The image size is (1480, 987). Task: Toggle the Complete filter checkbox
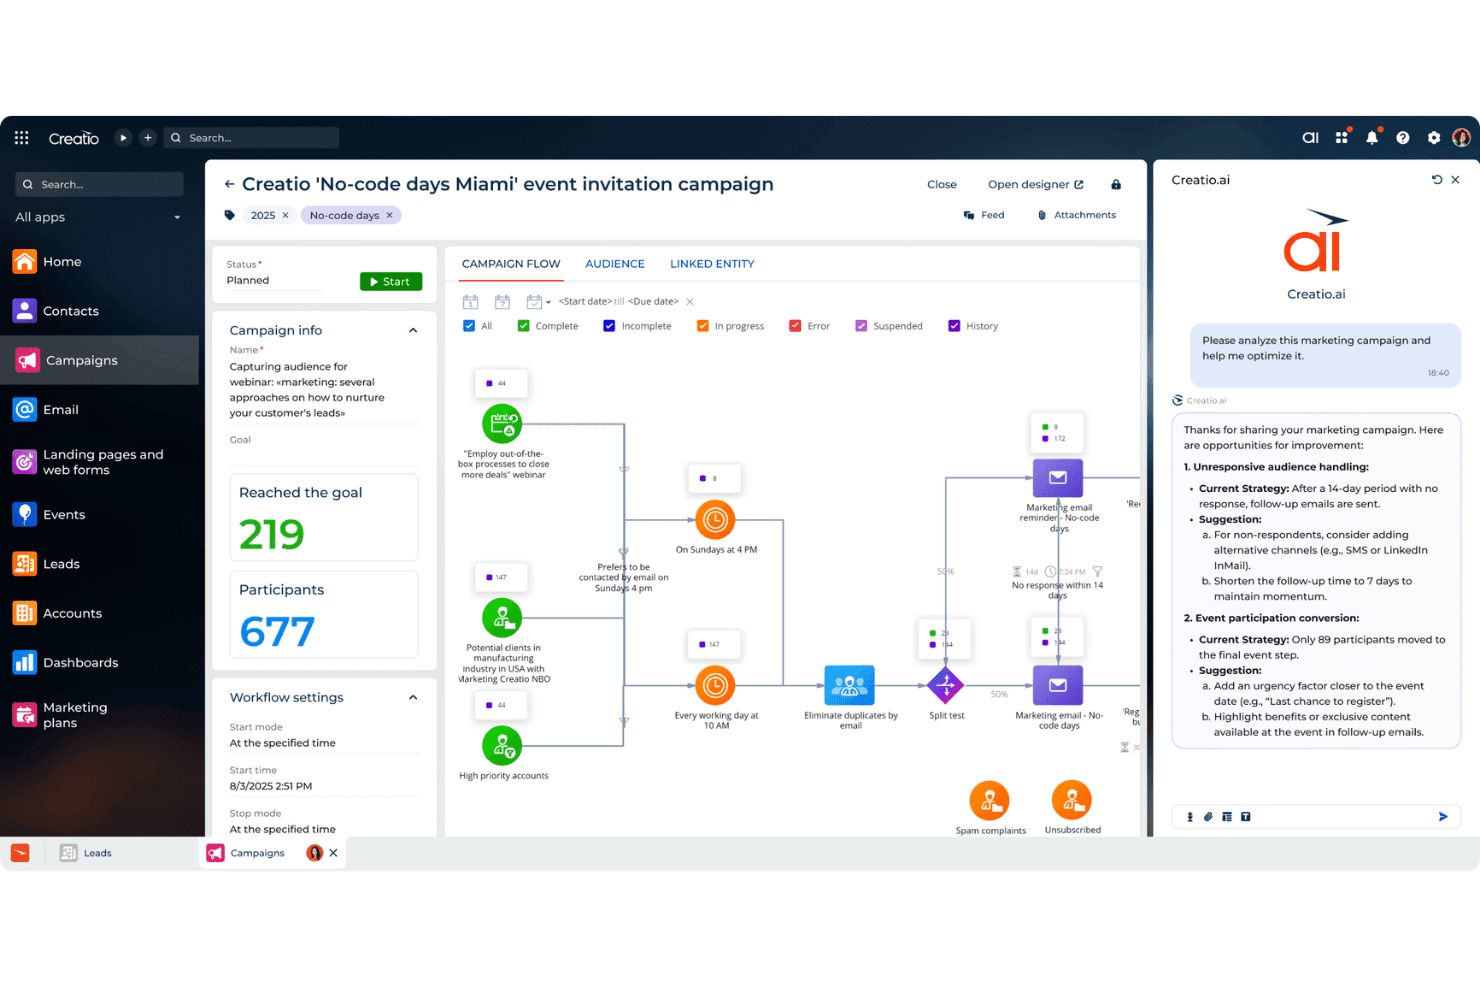click(x=523, y=326)
